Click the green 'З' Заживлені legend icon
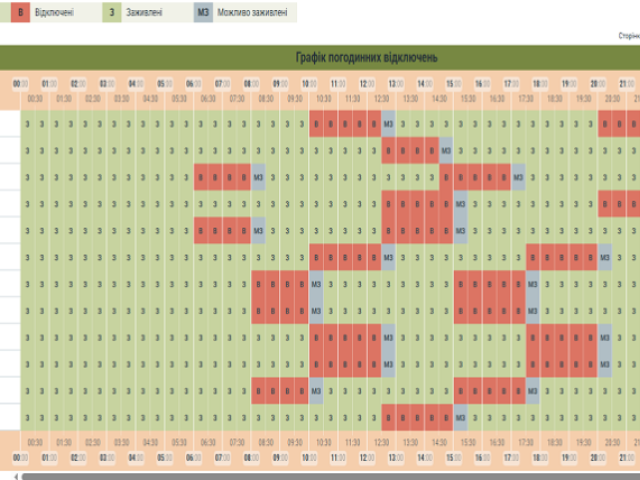Image resolution: width=640 pixels, height=480 pixels. point(113,14)
